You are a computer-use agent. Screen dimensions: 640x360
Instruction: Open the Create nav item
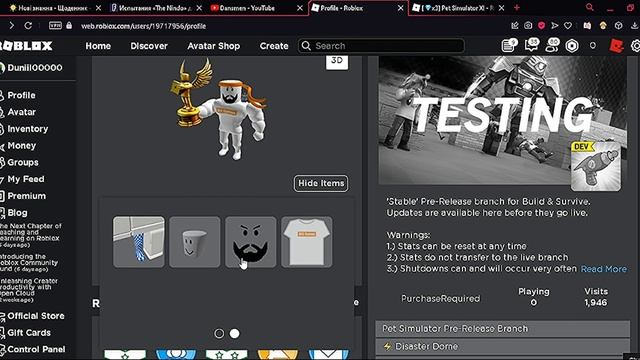274,46
